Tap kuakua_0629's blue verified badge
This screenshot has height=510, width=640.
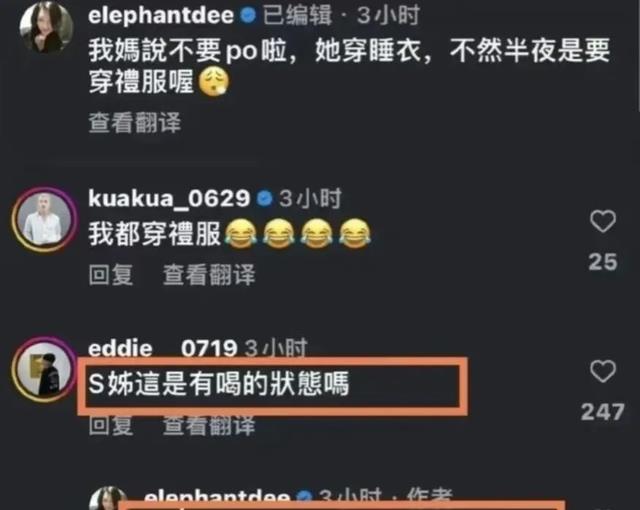264,199
